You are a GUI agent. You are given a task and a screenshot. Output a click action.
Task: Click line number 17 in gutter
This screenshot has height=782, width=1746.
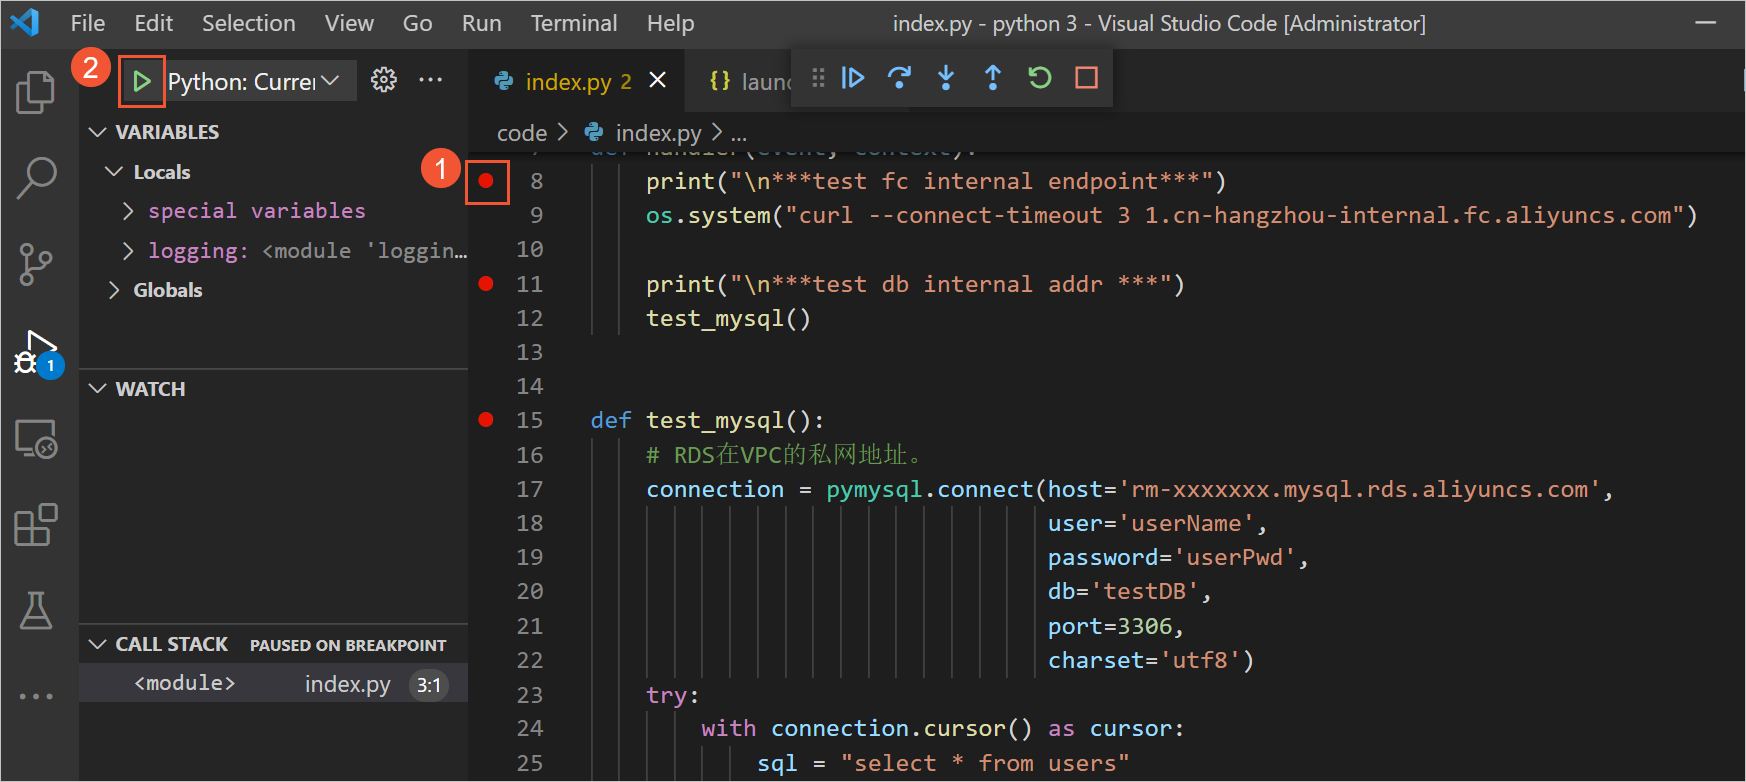530,489
